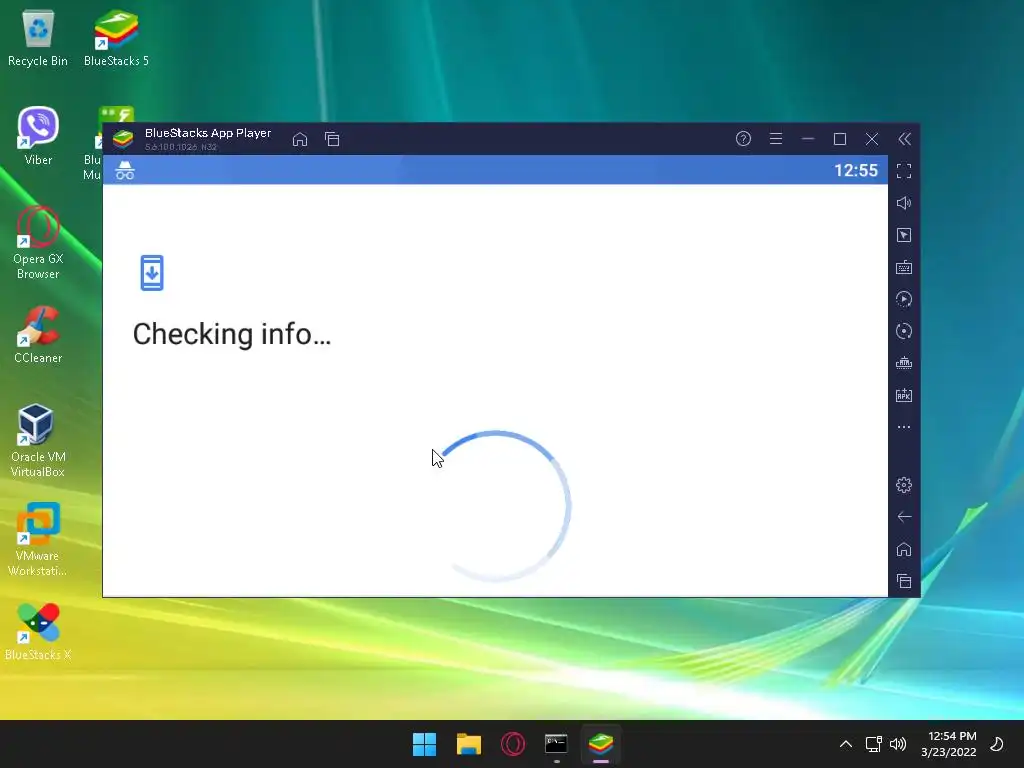Open the network tray icon
This screenshot has width=1024, height=768.
[873, 744]
